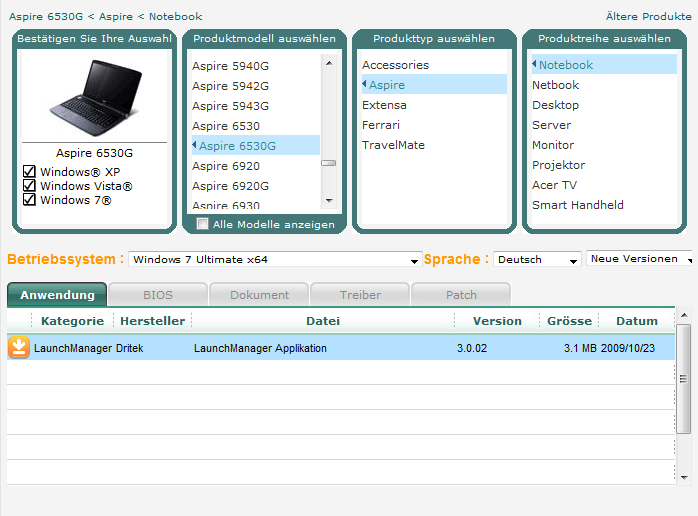Open the Ältere Produkte link
The image size is (698, 516).
click(x=649, y=16)
